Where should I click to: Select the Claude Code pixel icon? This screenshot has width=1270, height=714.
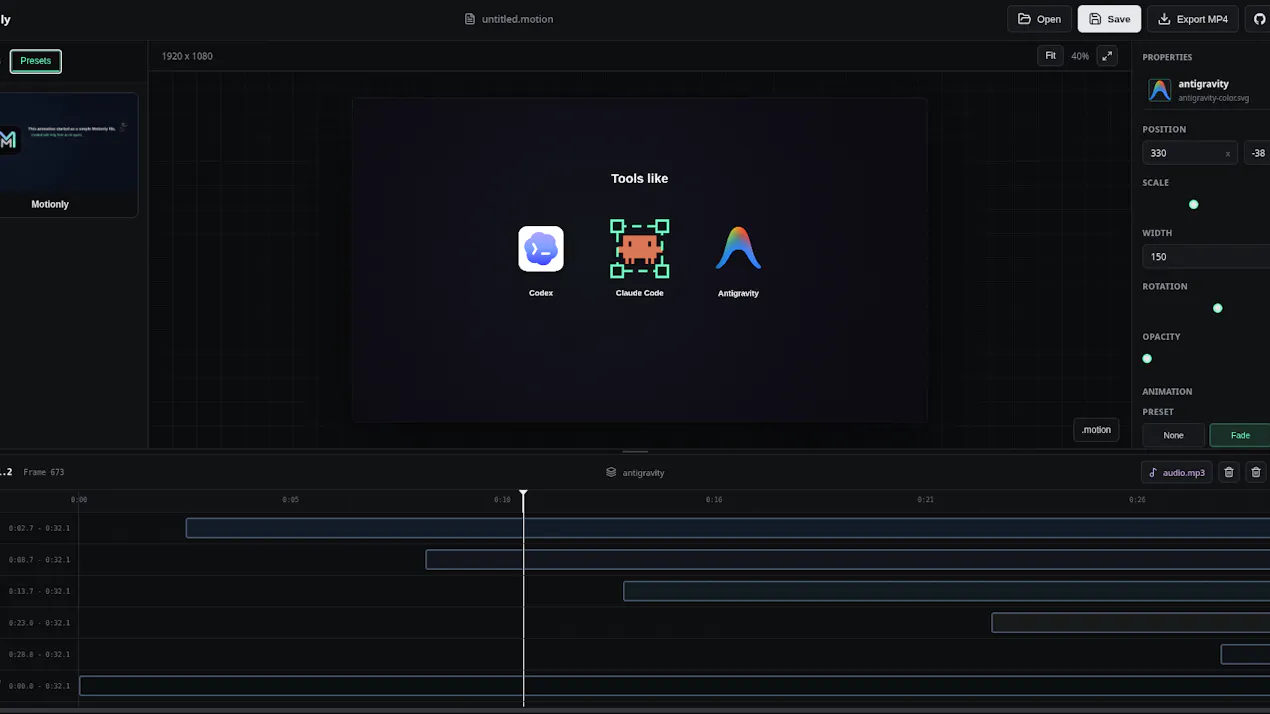click(x=640, y=249)
